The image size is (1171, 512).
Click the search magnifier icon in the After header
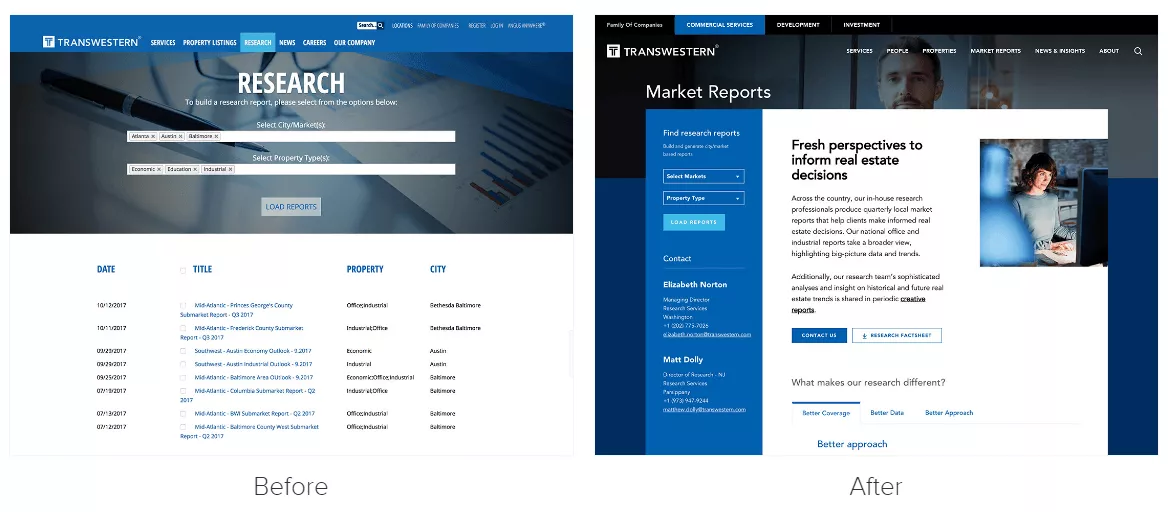(1138, 51)
